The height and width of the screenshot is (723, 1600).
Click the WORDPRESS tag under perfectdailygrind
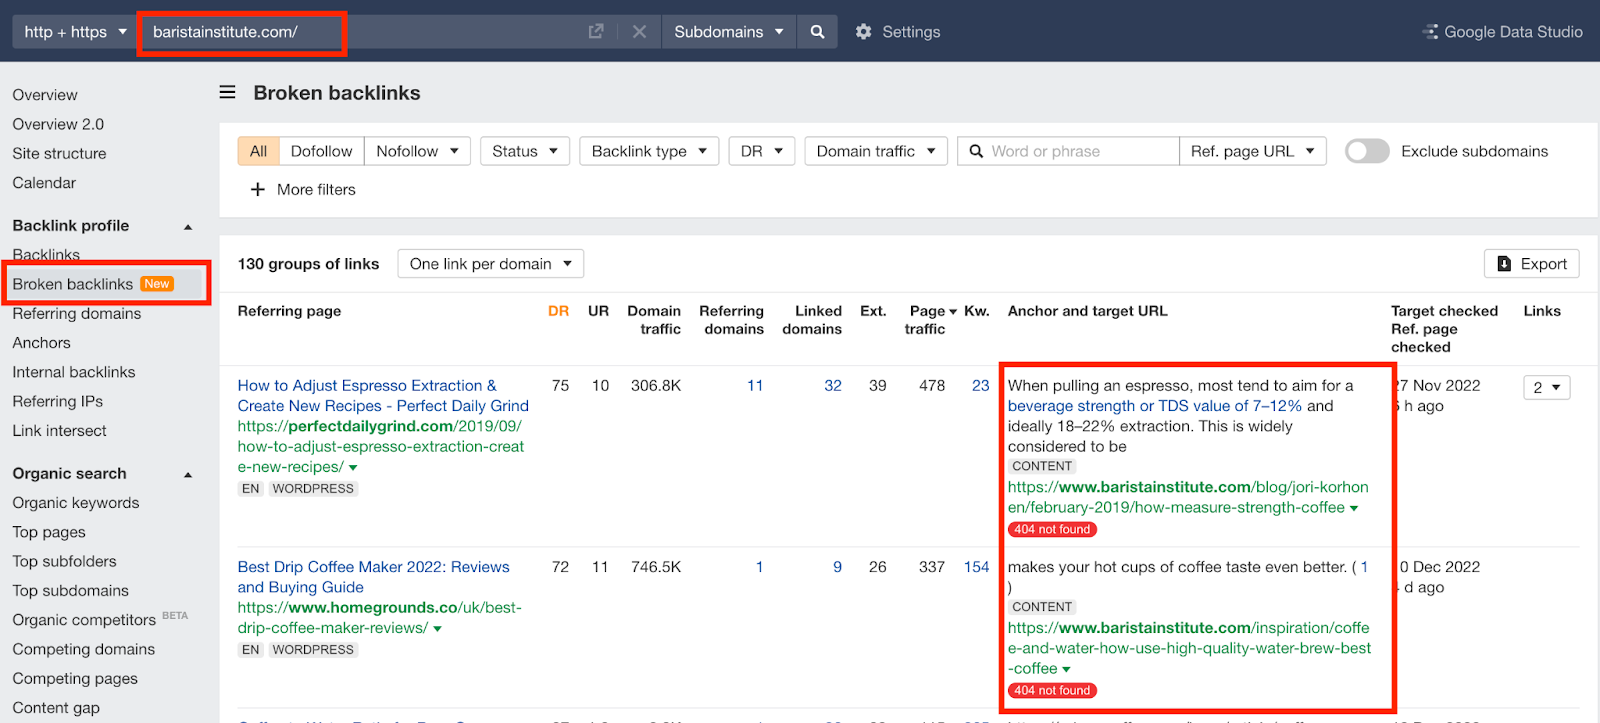[313, 489]
